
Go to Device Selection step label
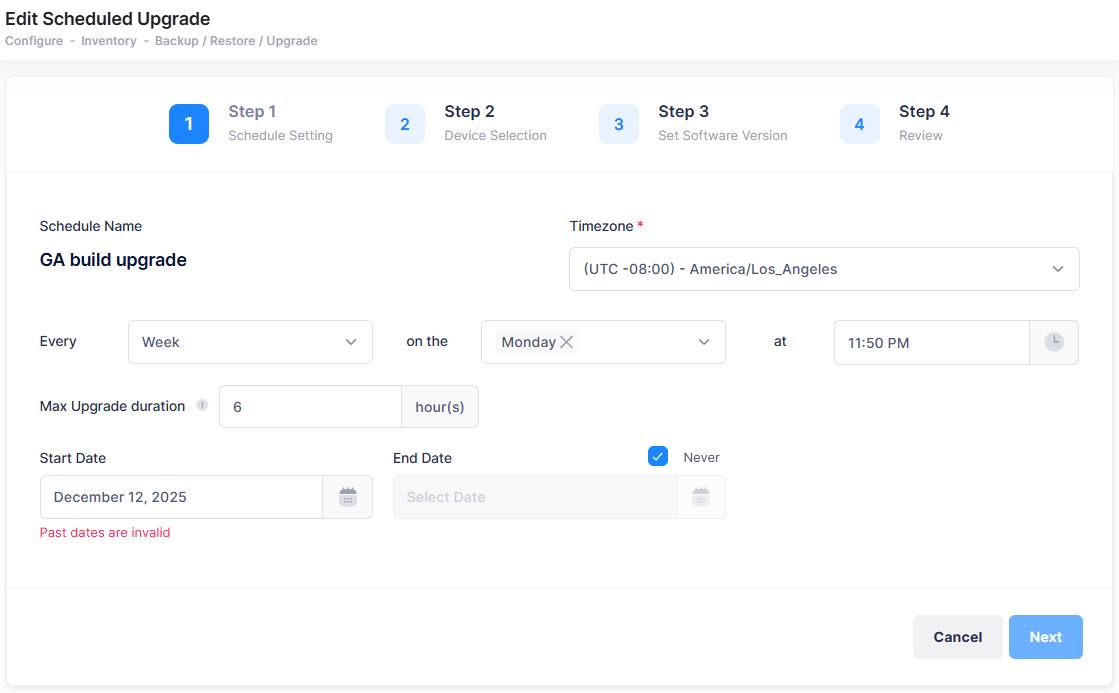(495, 135)
